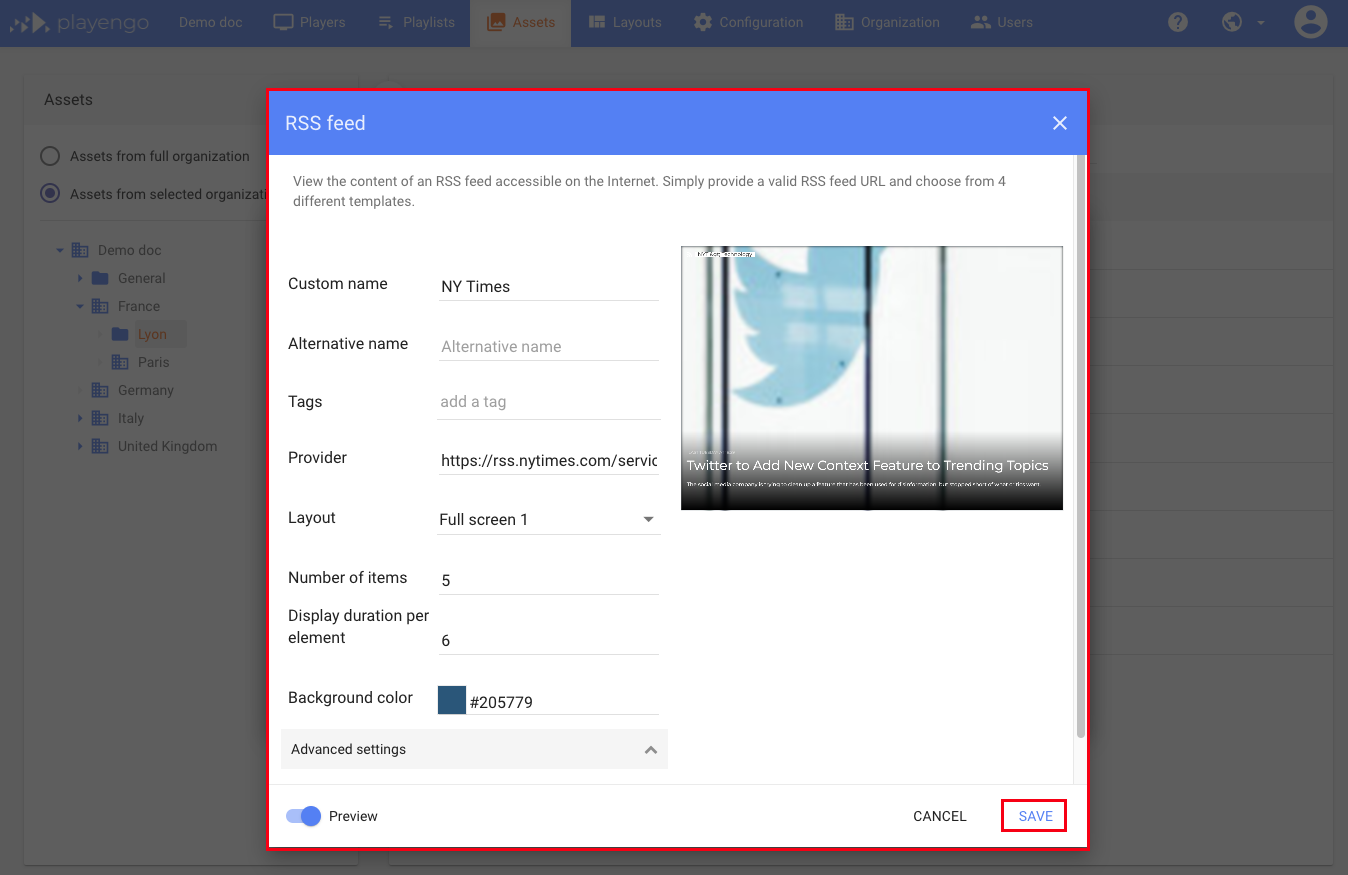Screen dimensions: 1348x875
Task: Open the Configuration tab
Action: pyautogui.click(x=748, y=22)
